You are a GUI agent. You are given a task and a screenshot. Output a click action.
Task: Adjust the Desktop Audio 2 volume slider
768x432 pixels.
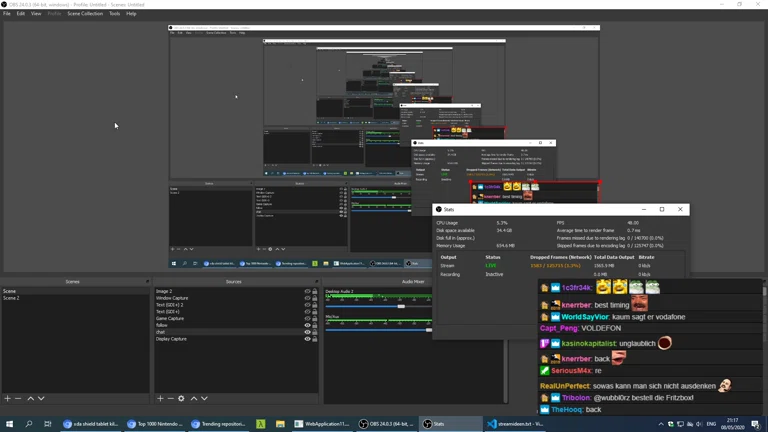(401, 306)
